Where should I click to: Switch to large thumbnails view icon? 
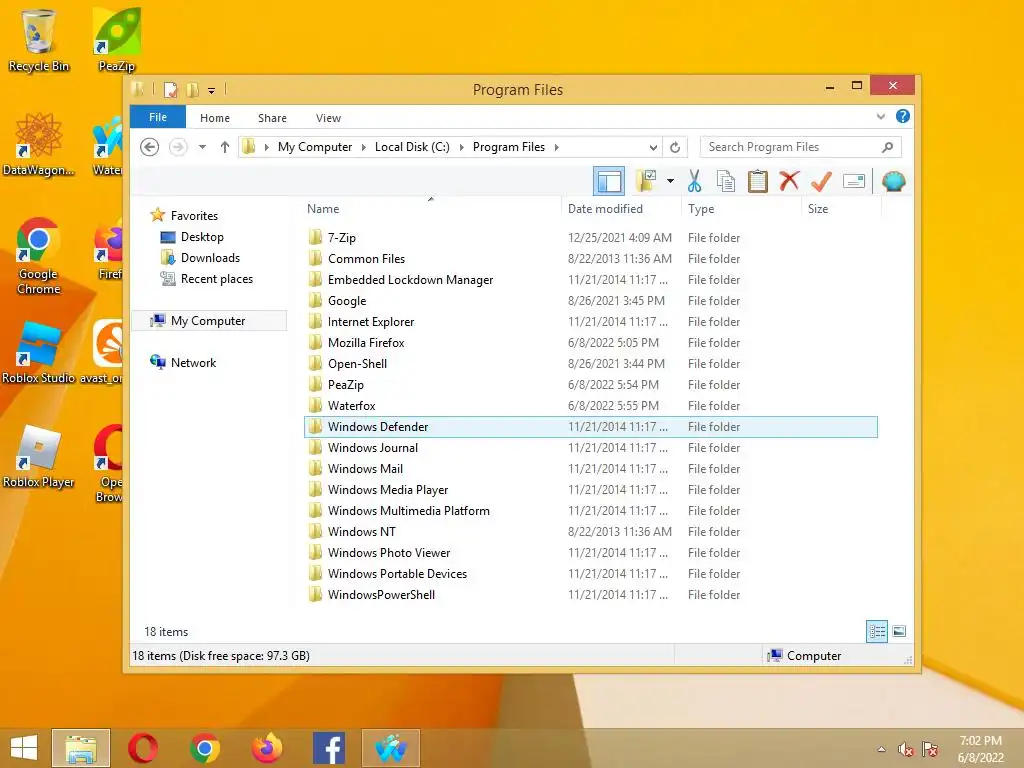(x=899, y=632)
